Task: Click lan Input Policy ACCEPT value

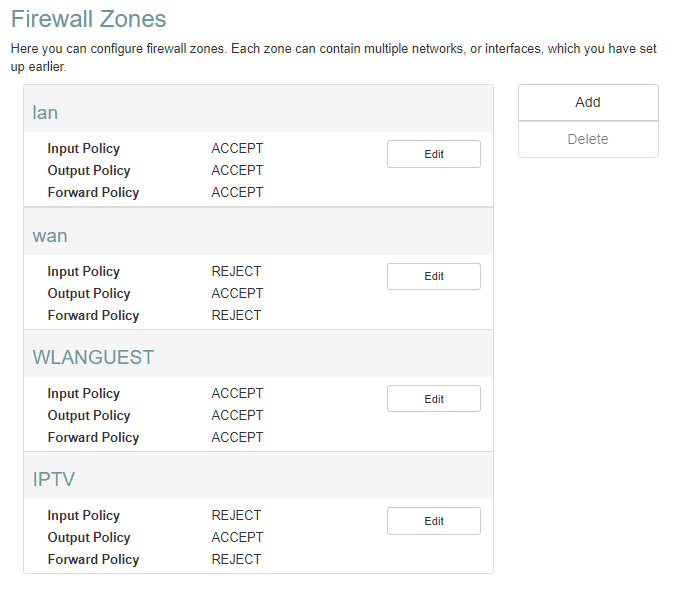Action: (x=237, y=148)
